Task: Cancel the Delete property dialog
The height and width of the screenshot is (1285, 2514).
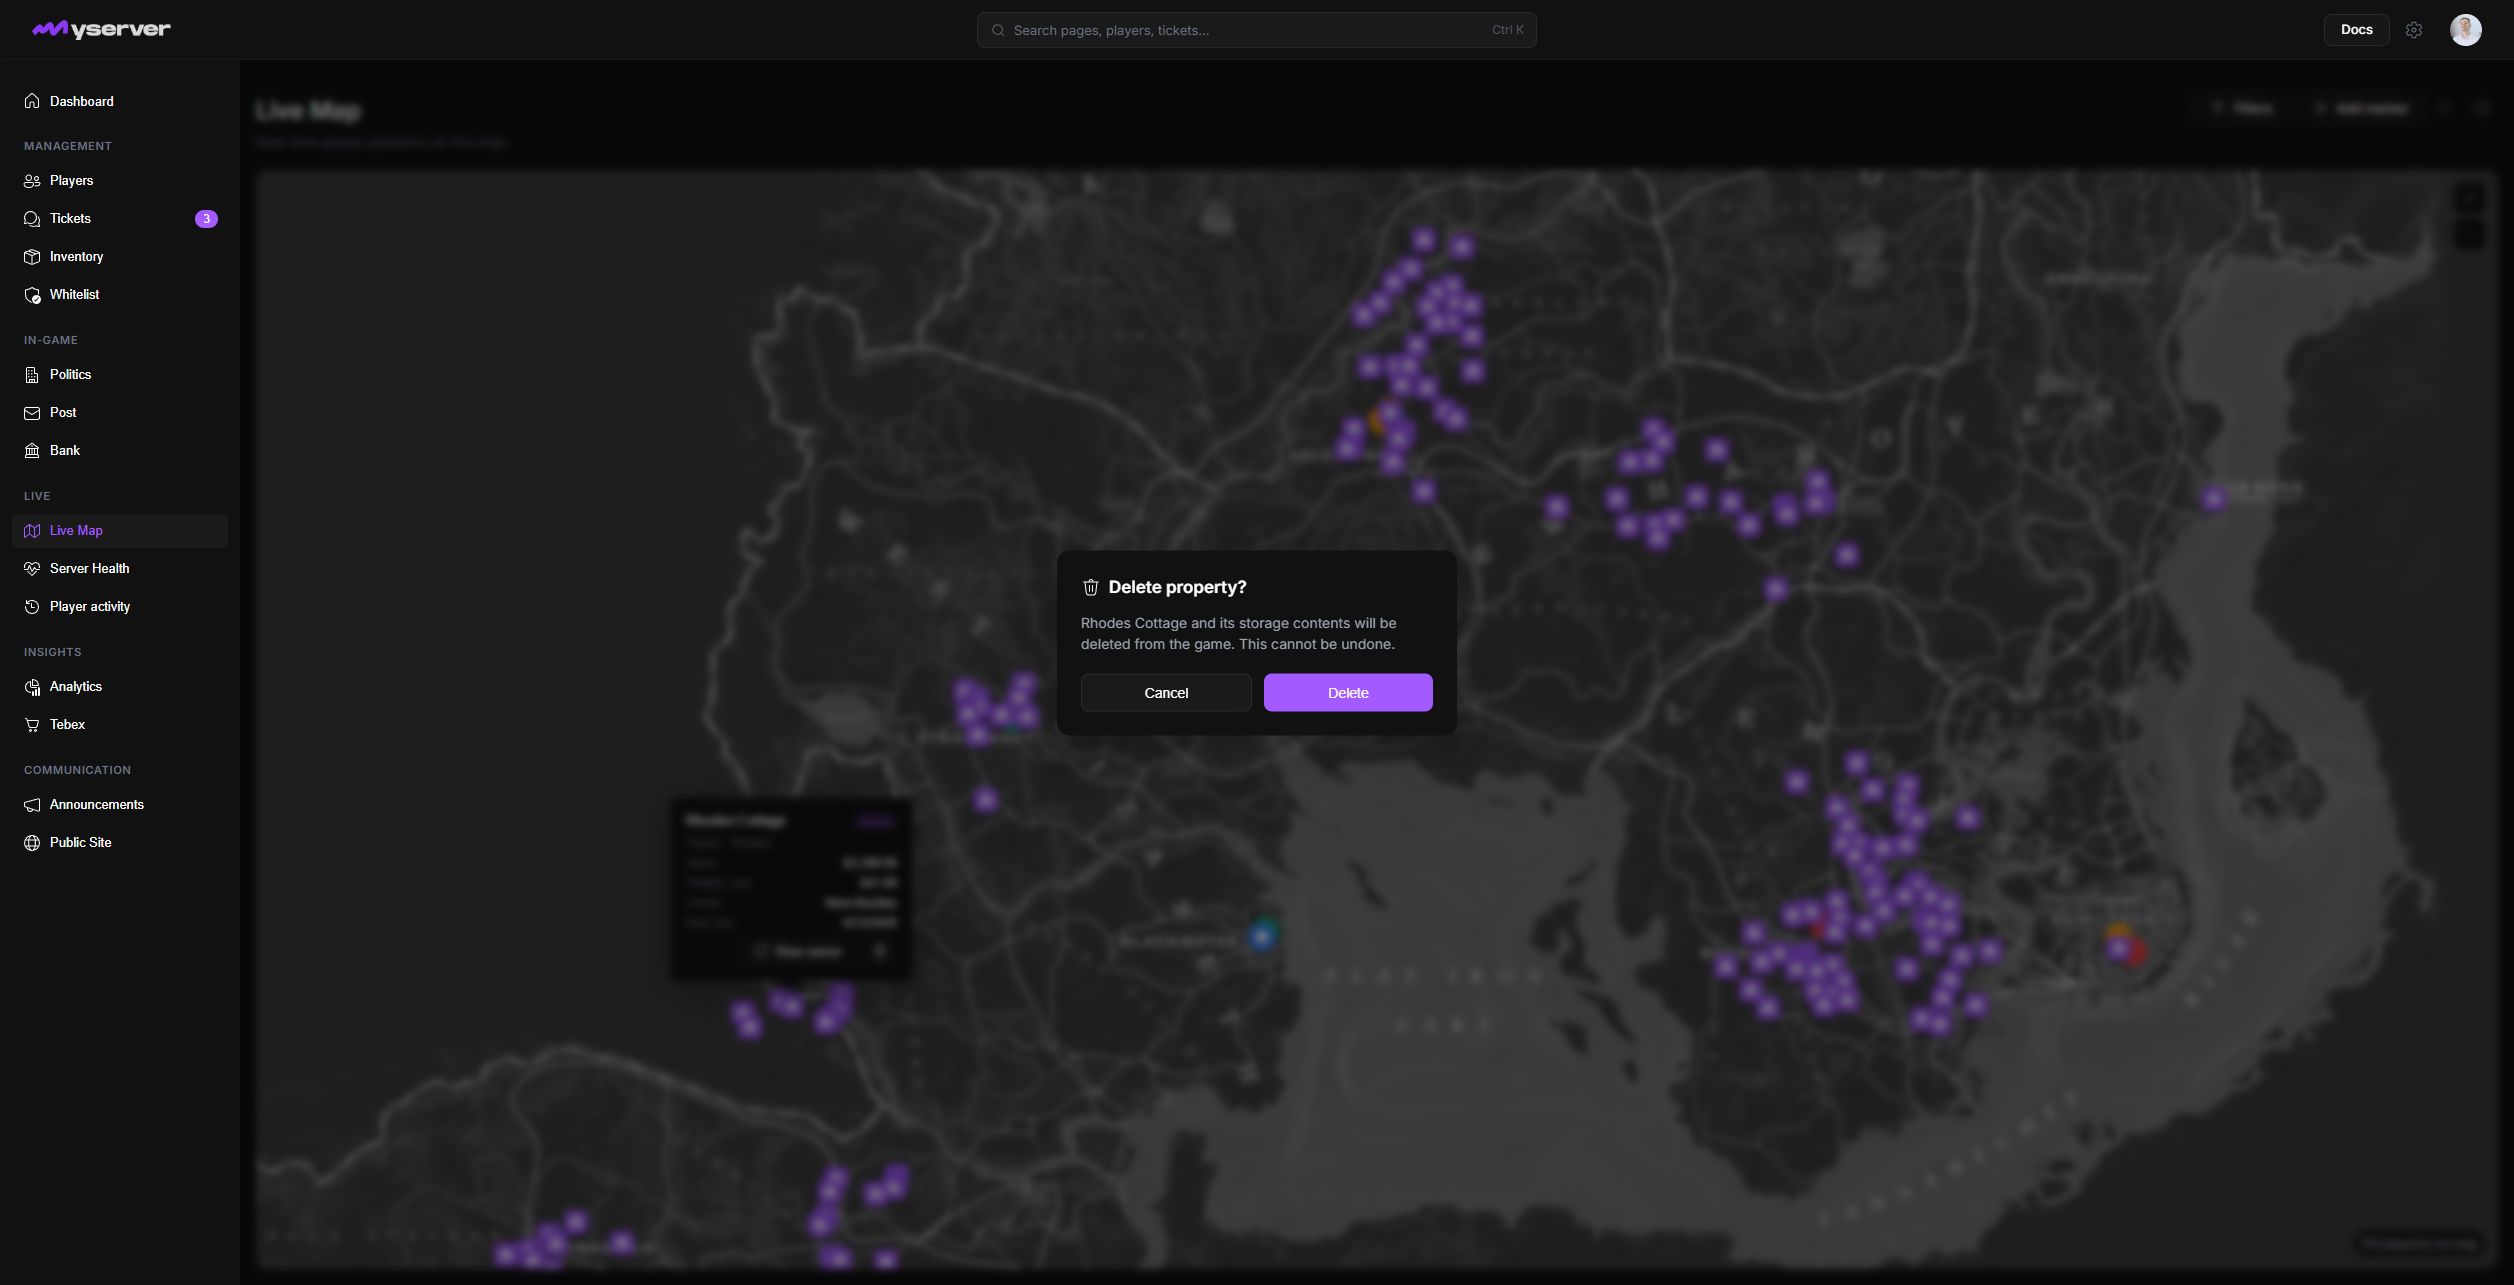Action: point(1166,692)
